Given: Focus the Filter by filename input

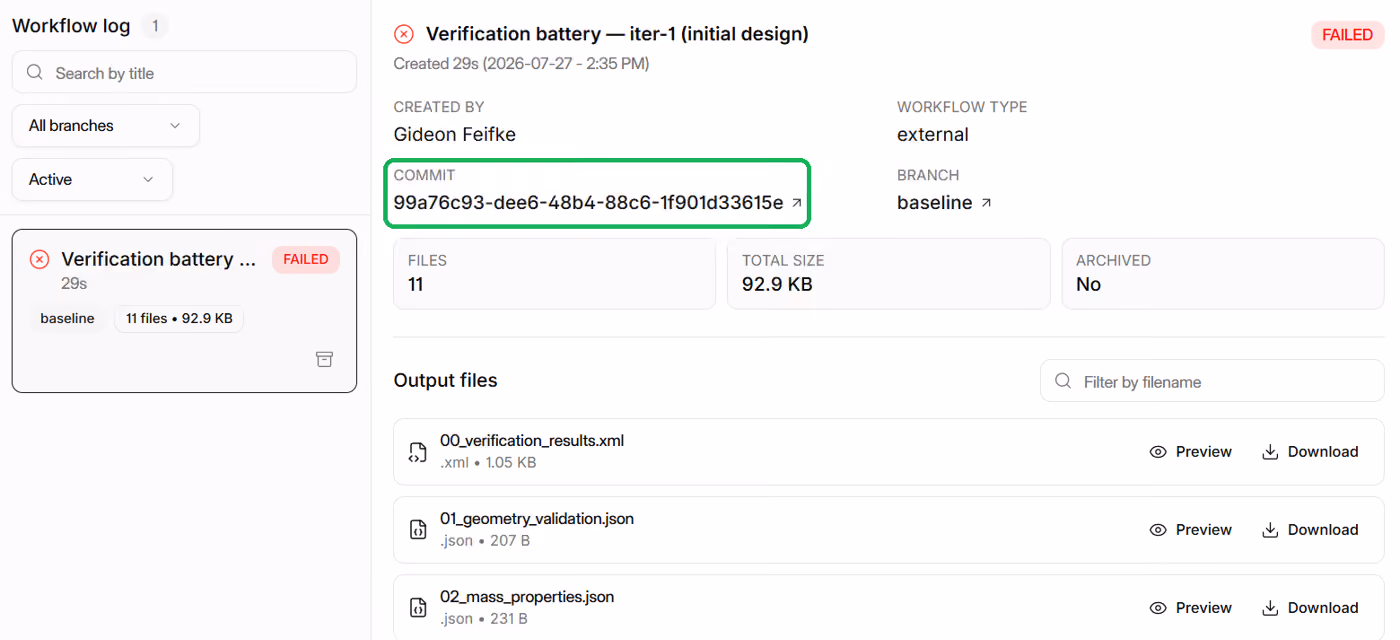Looking at the screenshot, I should click(1212, 381).
